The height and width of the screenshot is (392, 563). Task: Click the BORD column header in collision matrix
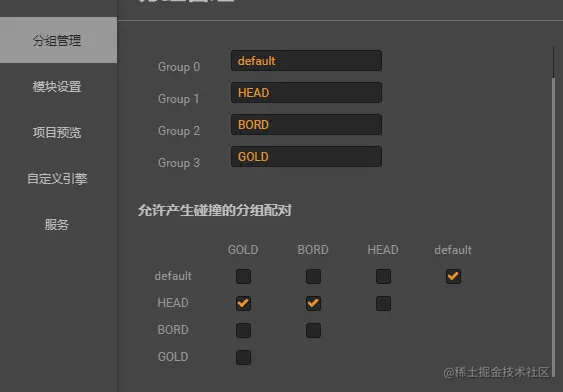coord(313,250)
